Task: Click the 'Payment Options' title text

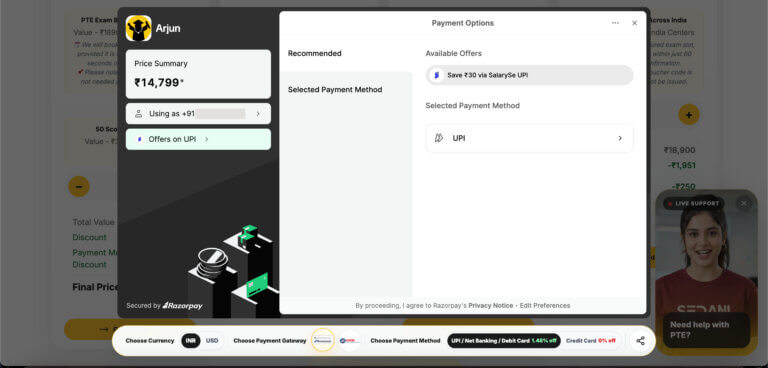Action: [x=462, y=23]
